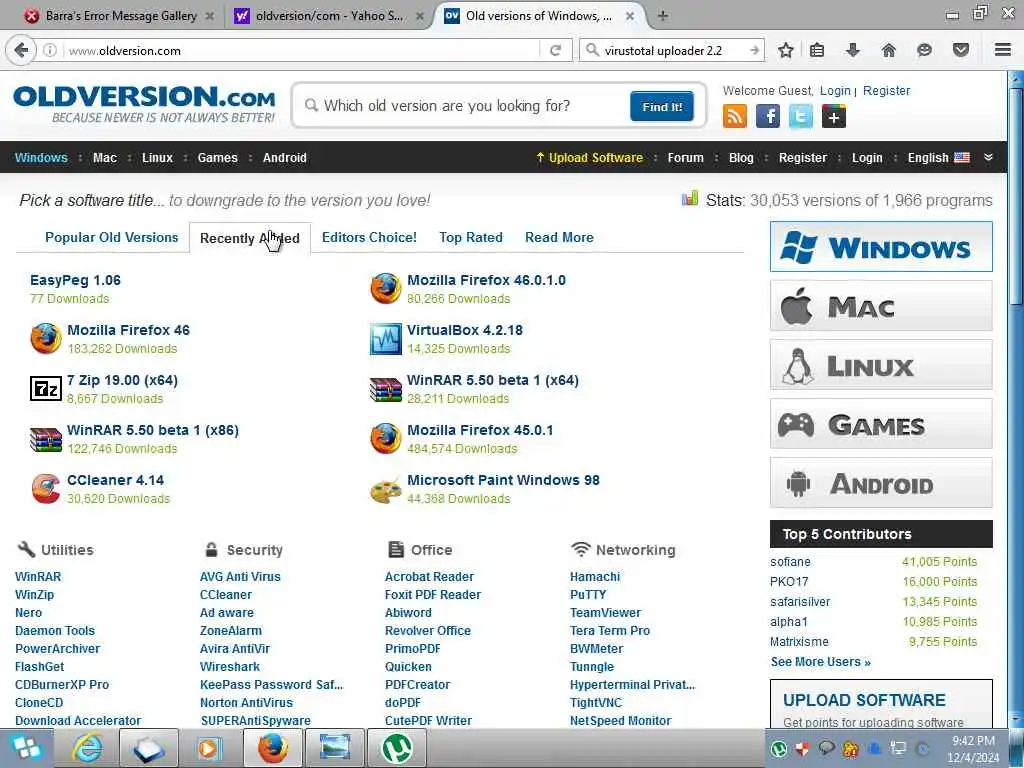This screenshot has height=768, width=1024.
Task: Open the Forum link
Action: pyautogui.click(x=685, y=157)
